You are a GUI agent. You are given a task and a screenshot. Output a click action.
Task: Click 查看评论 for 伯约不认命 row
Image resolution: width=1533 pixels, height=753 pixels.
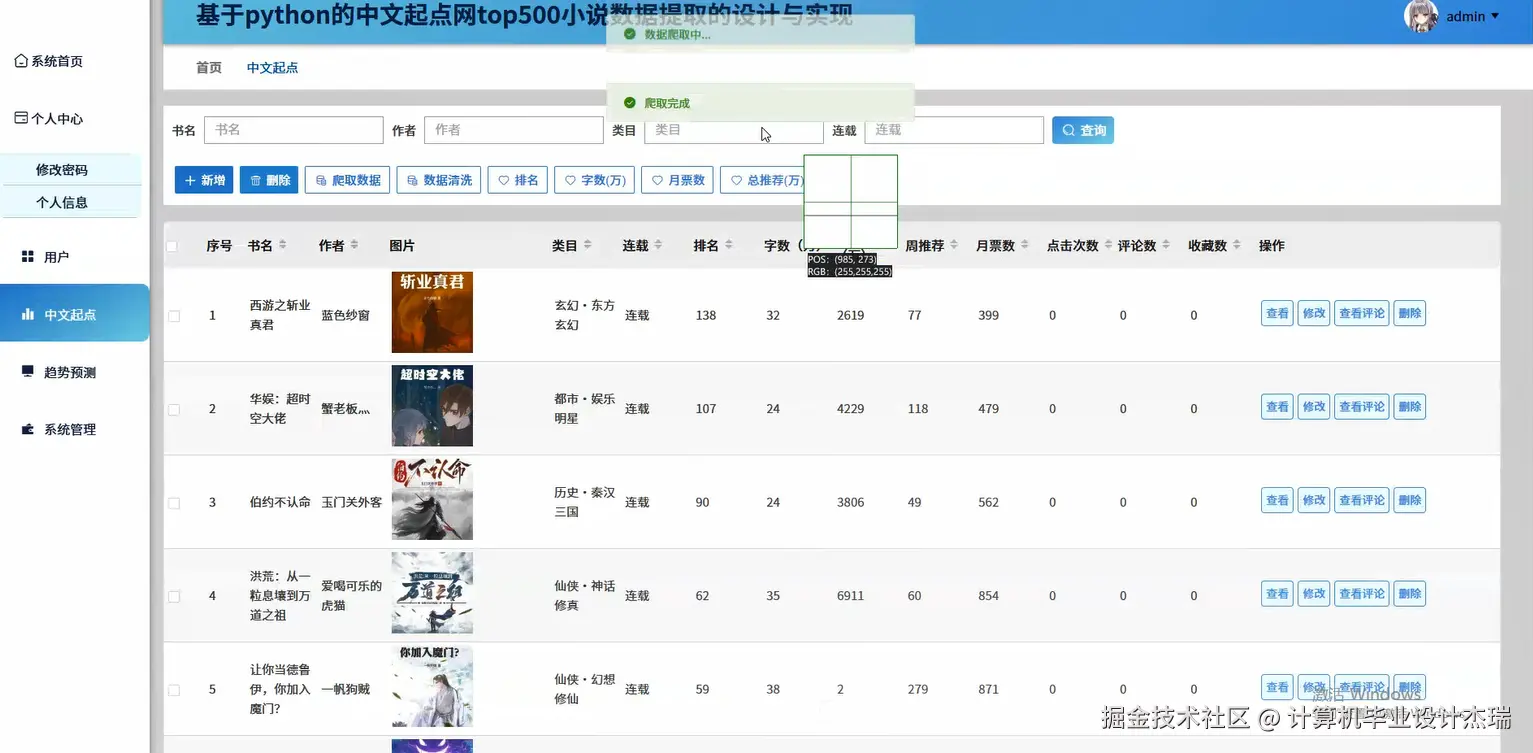click(x=1362, y=500)
